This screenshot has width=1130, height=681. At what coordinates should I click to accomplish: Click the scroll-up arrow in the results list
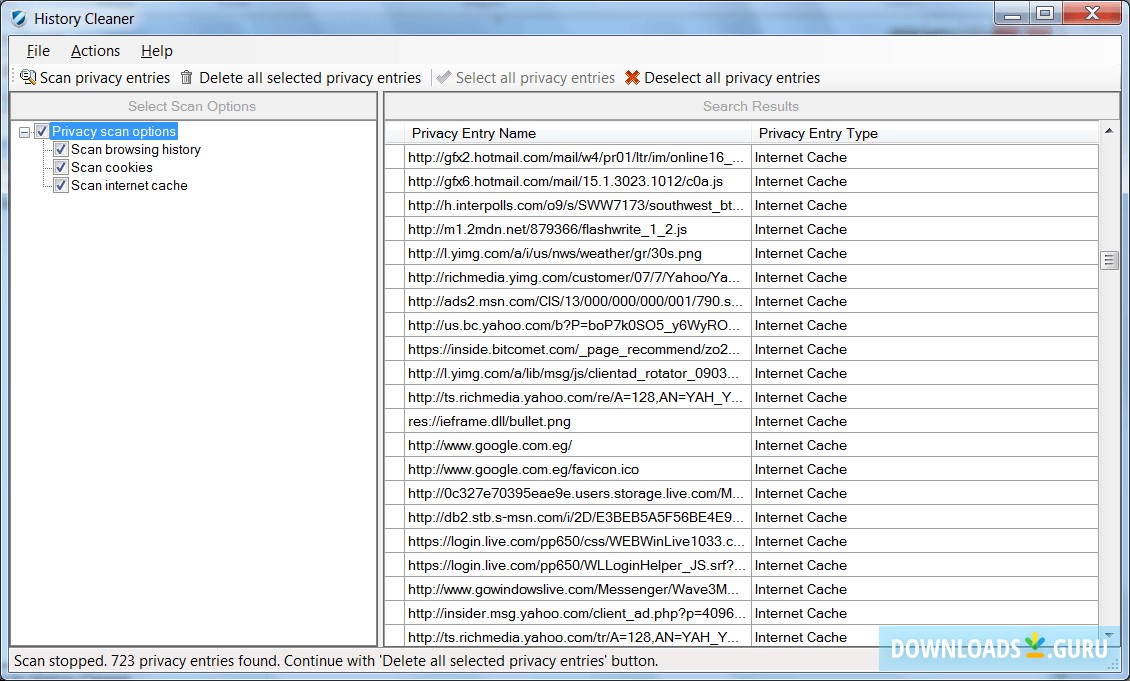coord(1109,129)
